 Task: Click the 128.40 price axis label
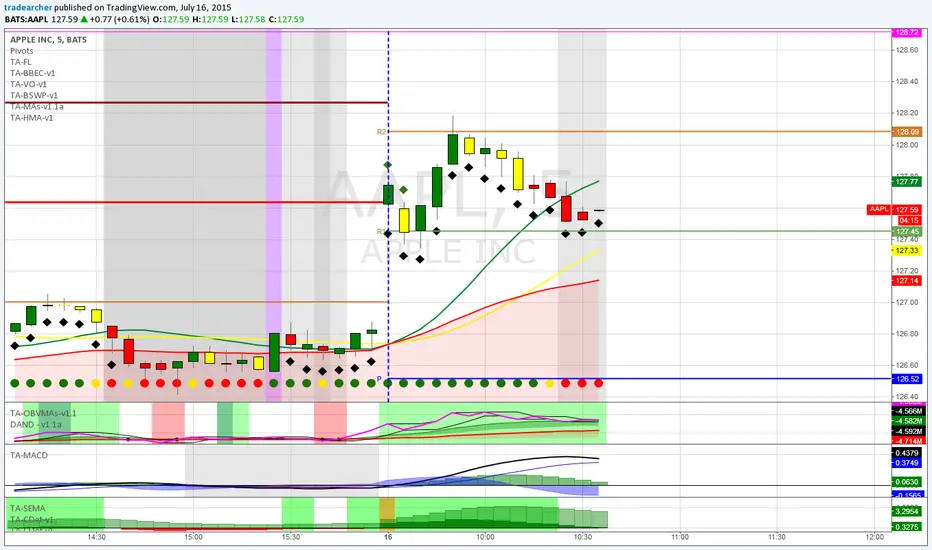[907, 82]
